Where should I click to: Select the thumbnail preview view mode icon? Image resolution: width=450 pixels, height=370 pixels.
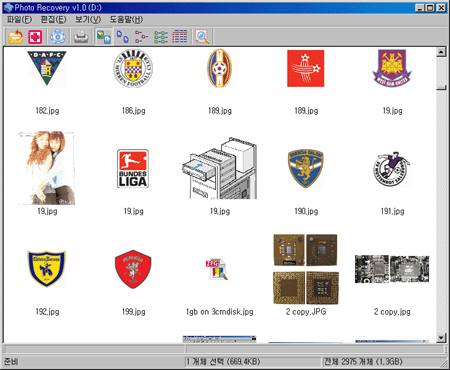104,37
